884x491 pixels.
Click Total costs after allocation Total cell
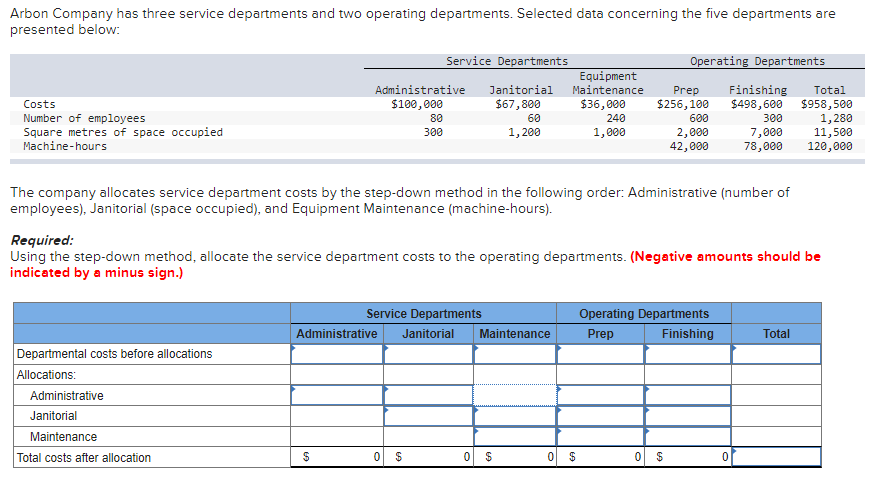pyautogui.click(x=776, y=457)
